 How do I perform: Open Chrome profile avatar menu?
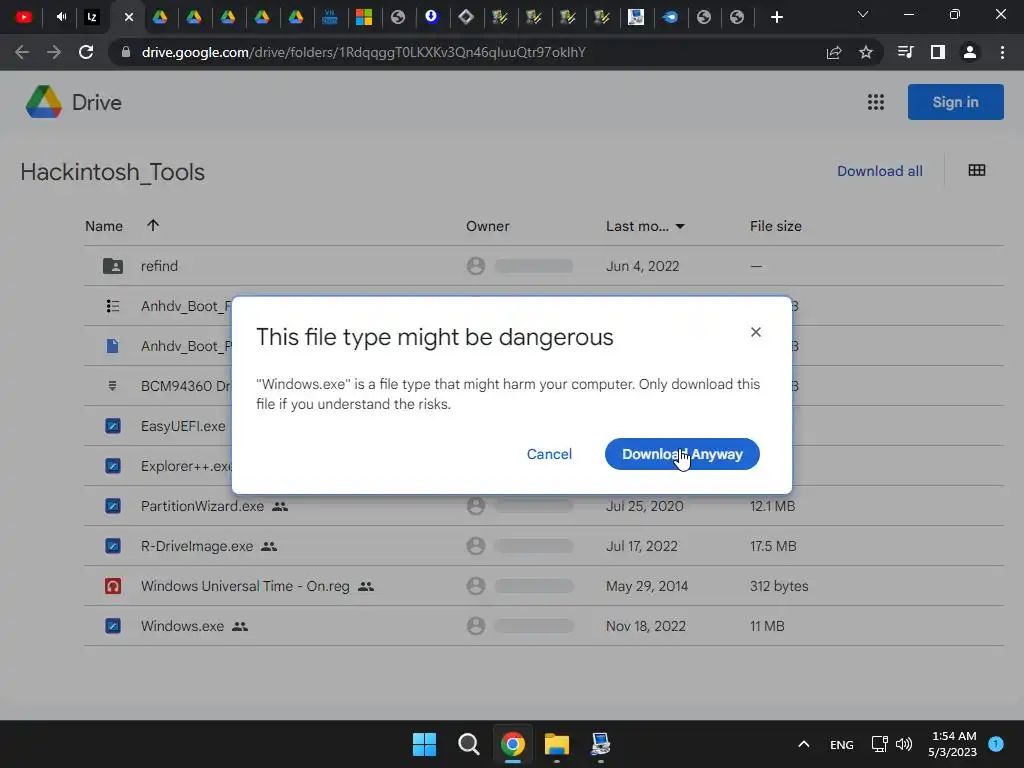(x=970, y=52)
